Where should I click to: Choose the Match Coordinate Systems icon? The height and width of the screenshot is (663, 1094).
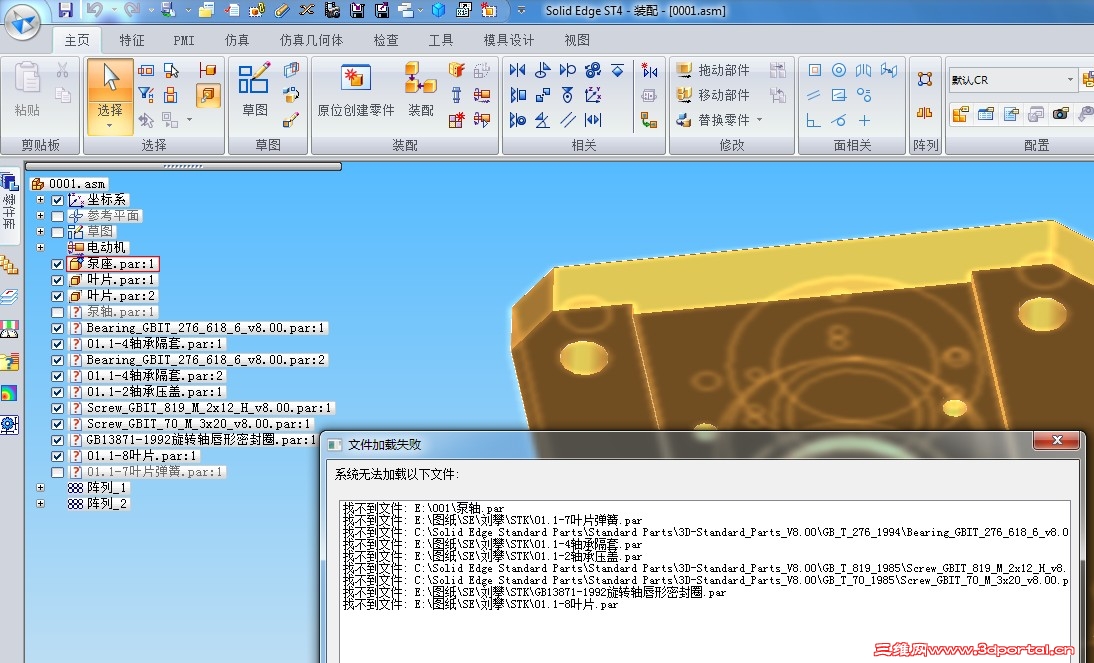tap(592, 95)
